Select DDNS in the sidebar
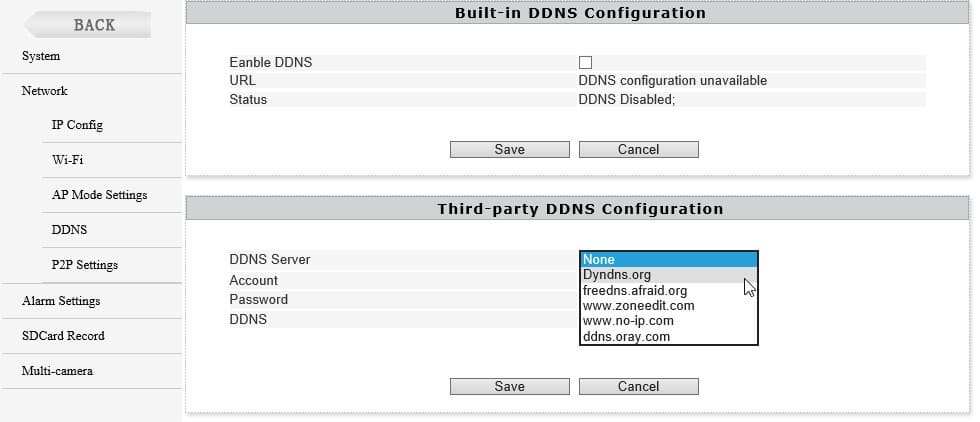980x422 pixels. click(x=69, y=230)
